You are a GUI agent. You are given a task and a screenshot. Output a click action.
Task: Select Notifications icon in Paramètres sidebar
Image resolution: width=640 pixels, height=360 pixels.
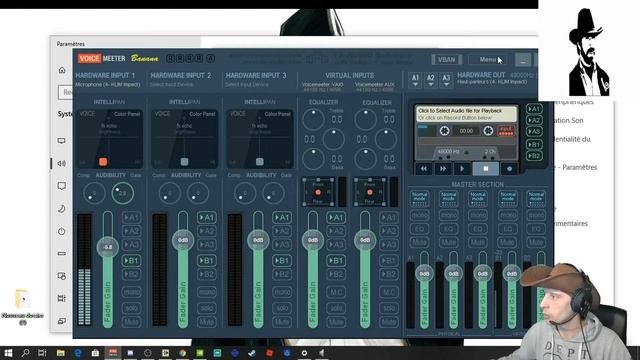coord(62,186)
